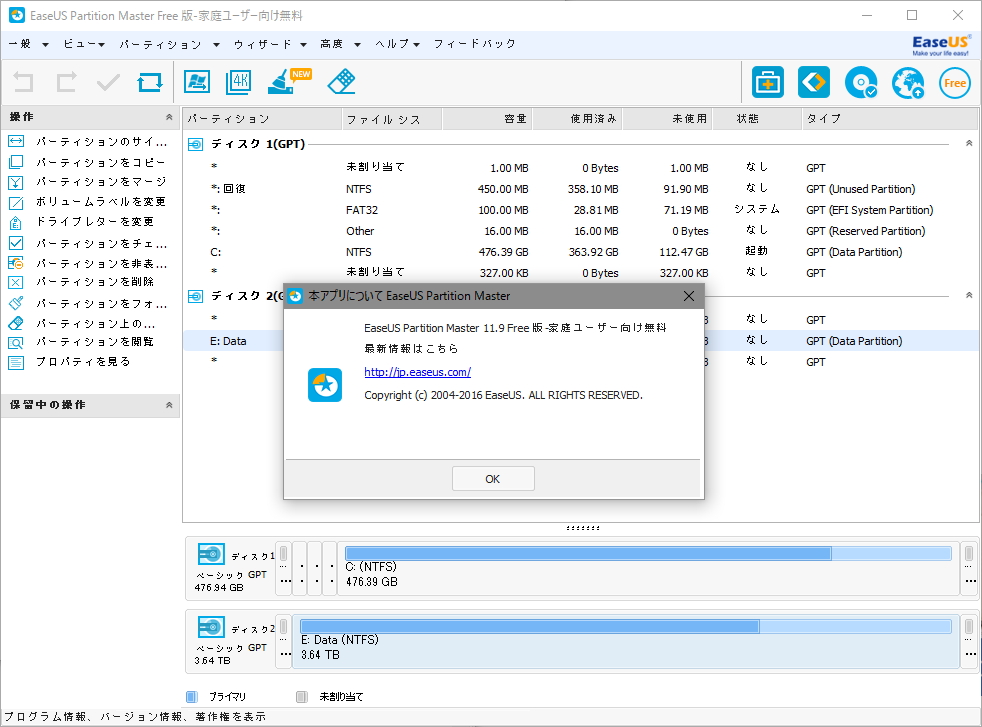Collapse the ディスク 1(GPT) partition list
The image size is (982, 727).
tap(966, 142)
